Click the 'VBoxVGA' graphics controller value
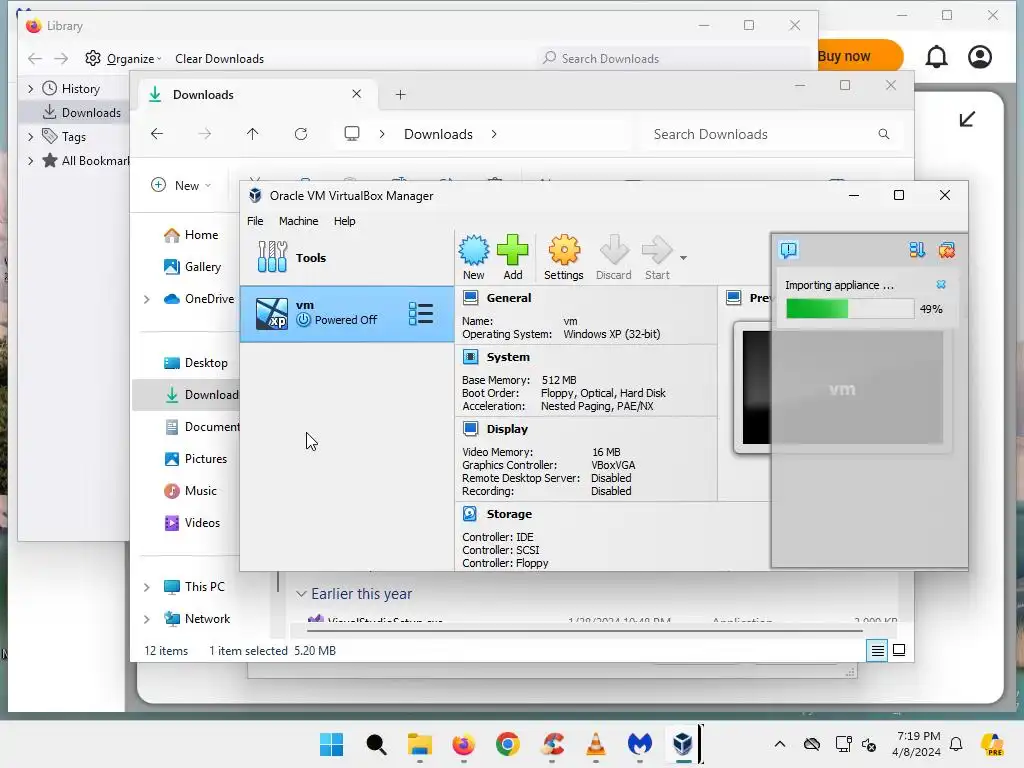1024x768 pixels. tap(613, 465)
